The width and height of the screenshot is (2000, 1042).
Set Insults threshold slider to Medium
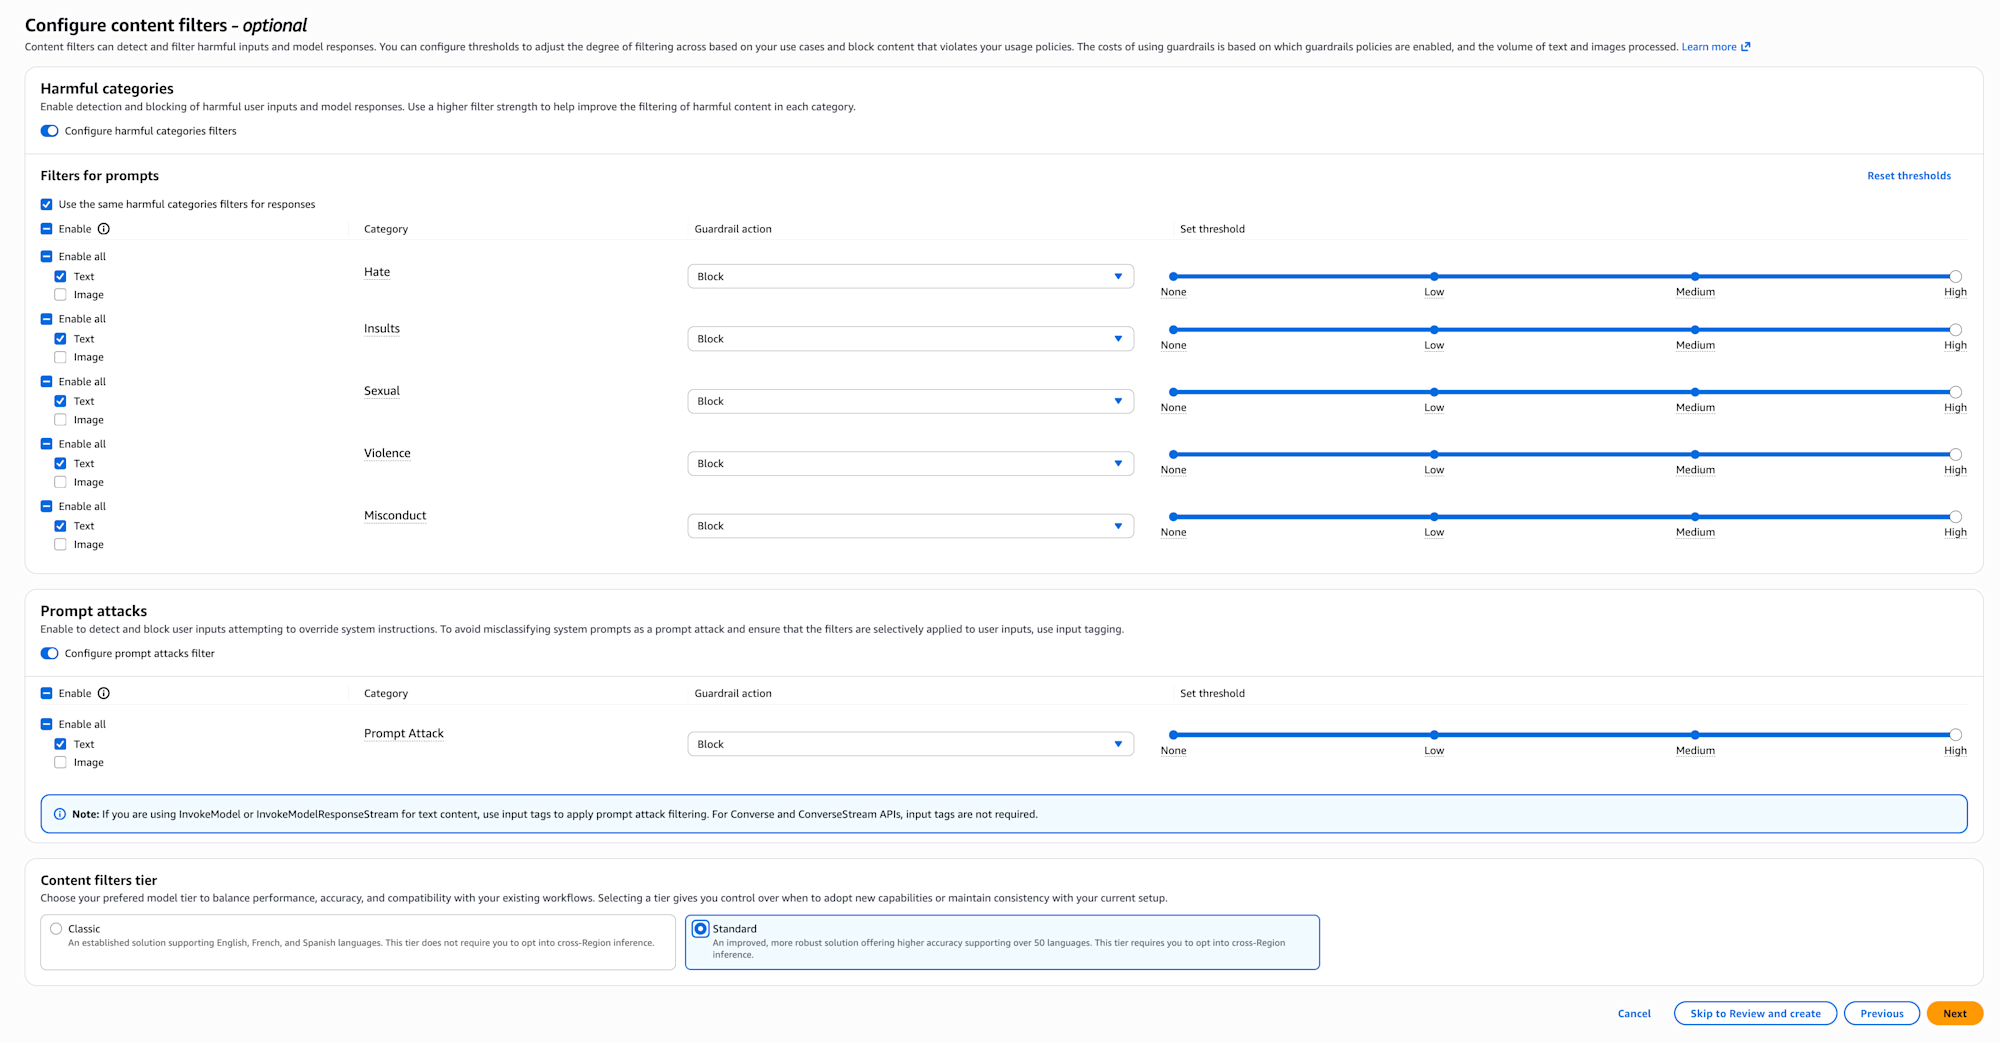[1695, 330]
